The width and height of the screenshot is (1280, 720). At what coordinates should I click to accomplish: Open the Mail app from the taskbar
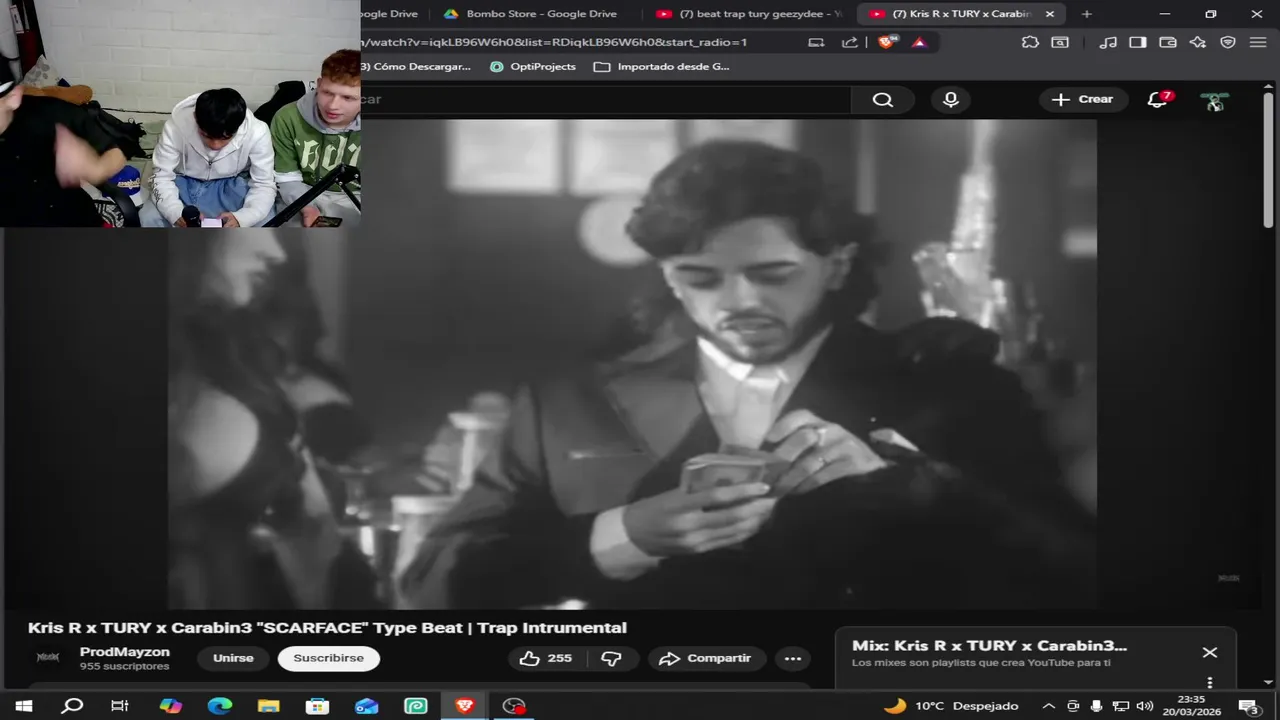(366, 706)
